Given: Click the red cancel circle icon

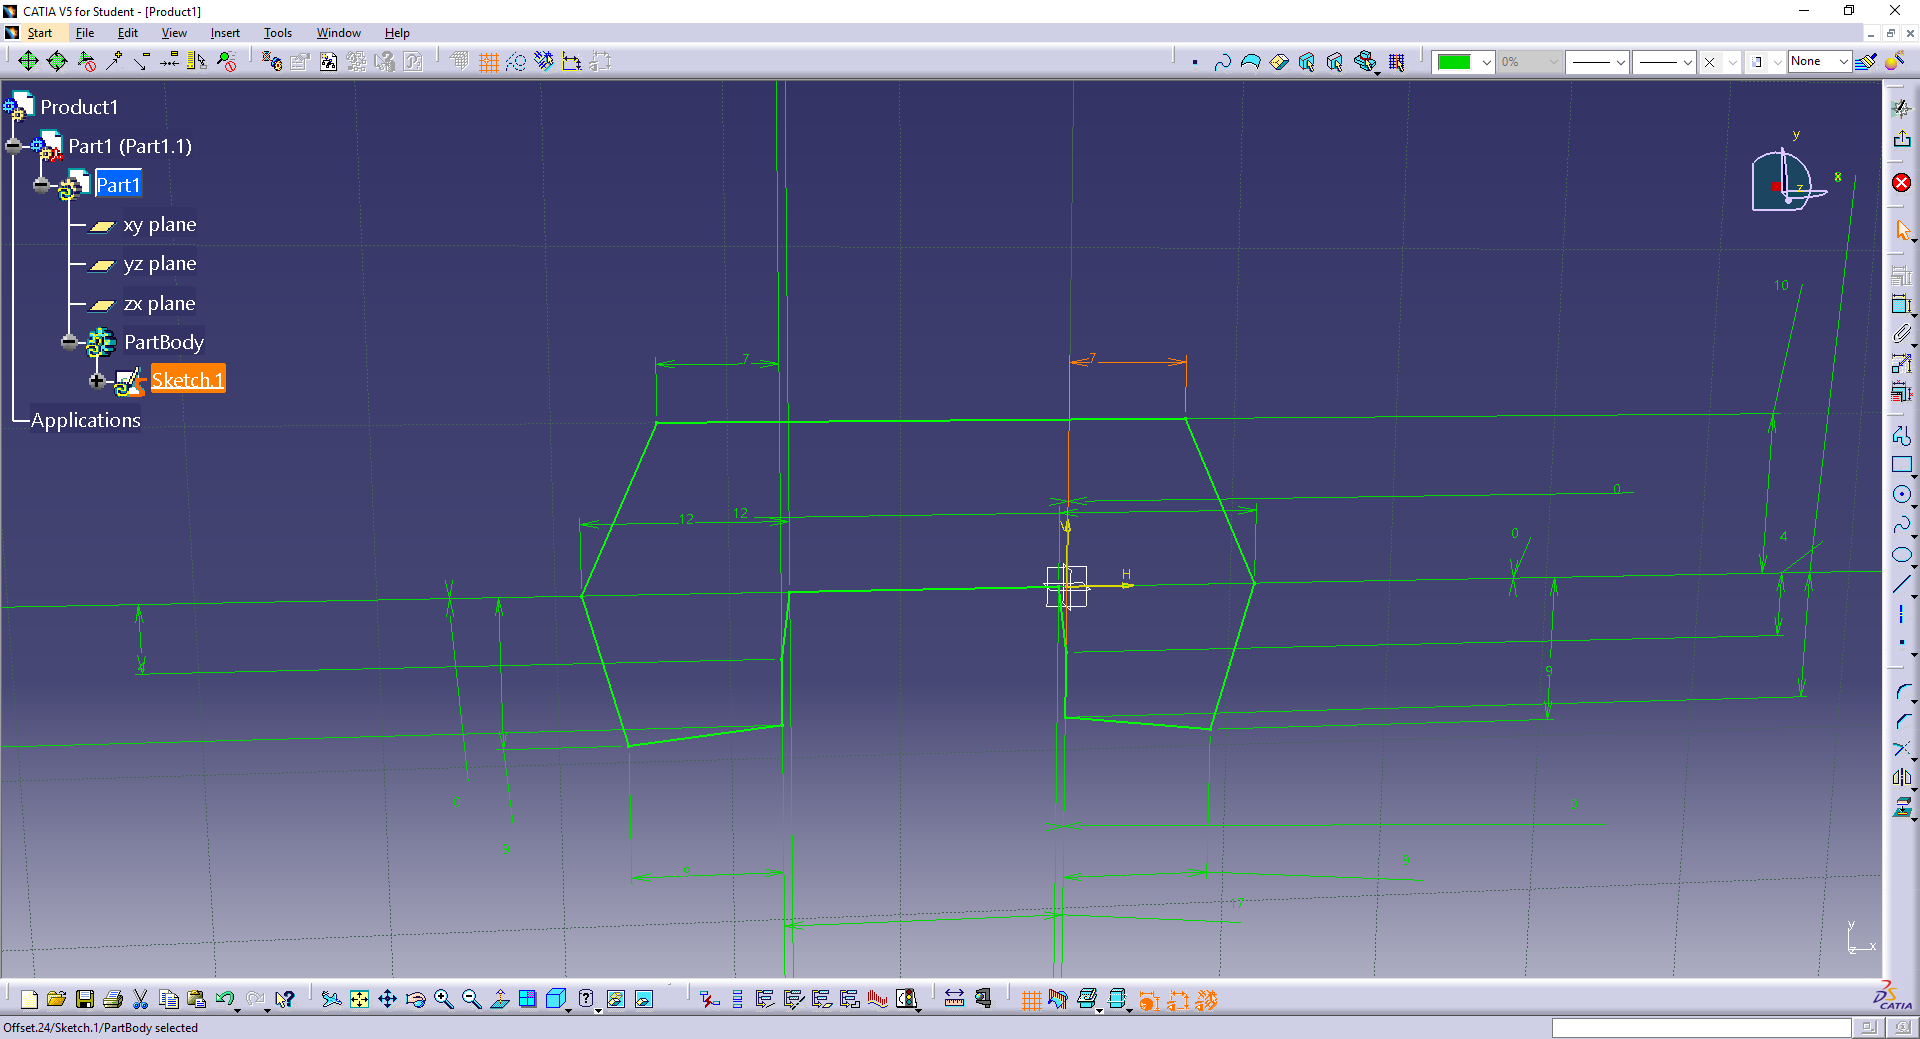Looking at the screenshot, I should (1901, 183).
